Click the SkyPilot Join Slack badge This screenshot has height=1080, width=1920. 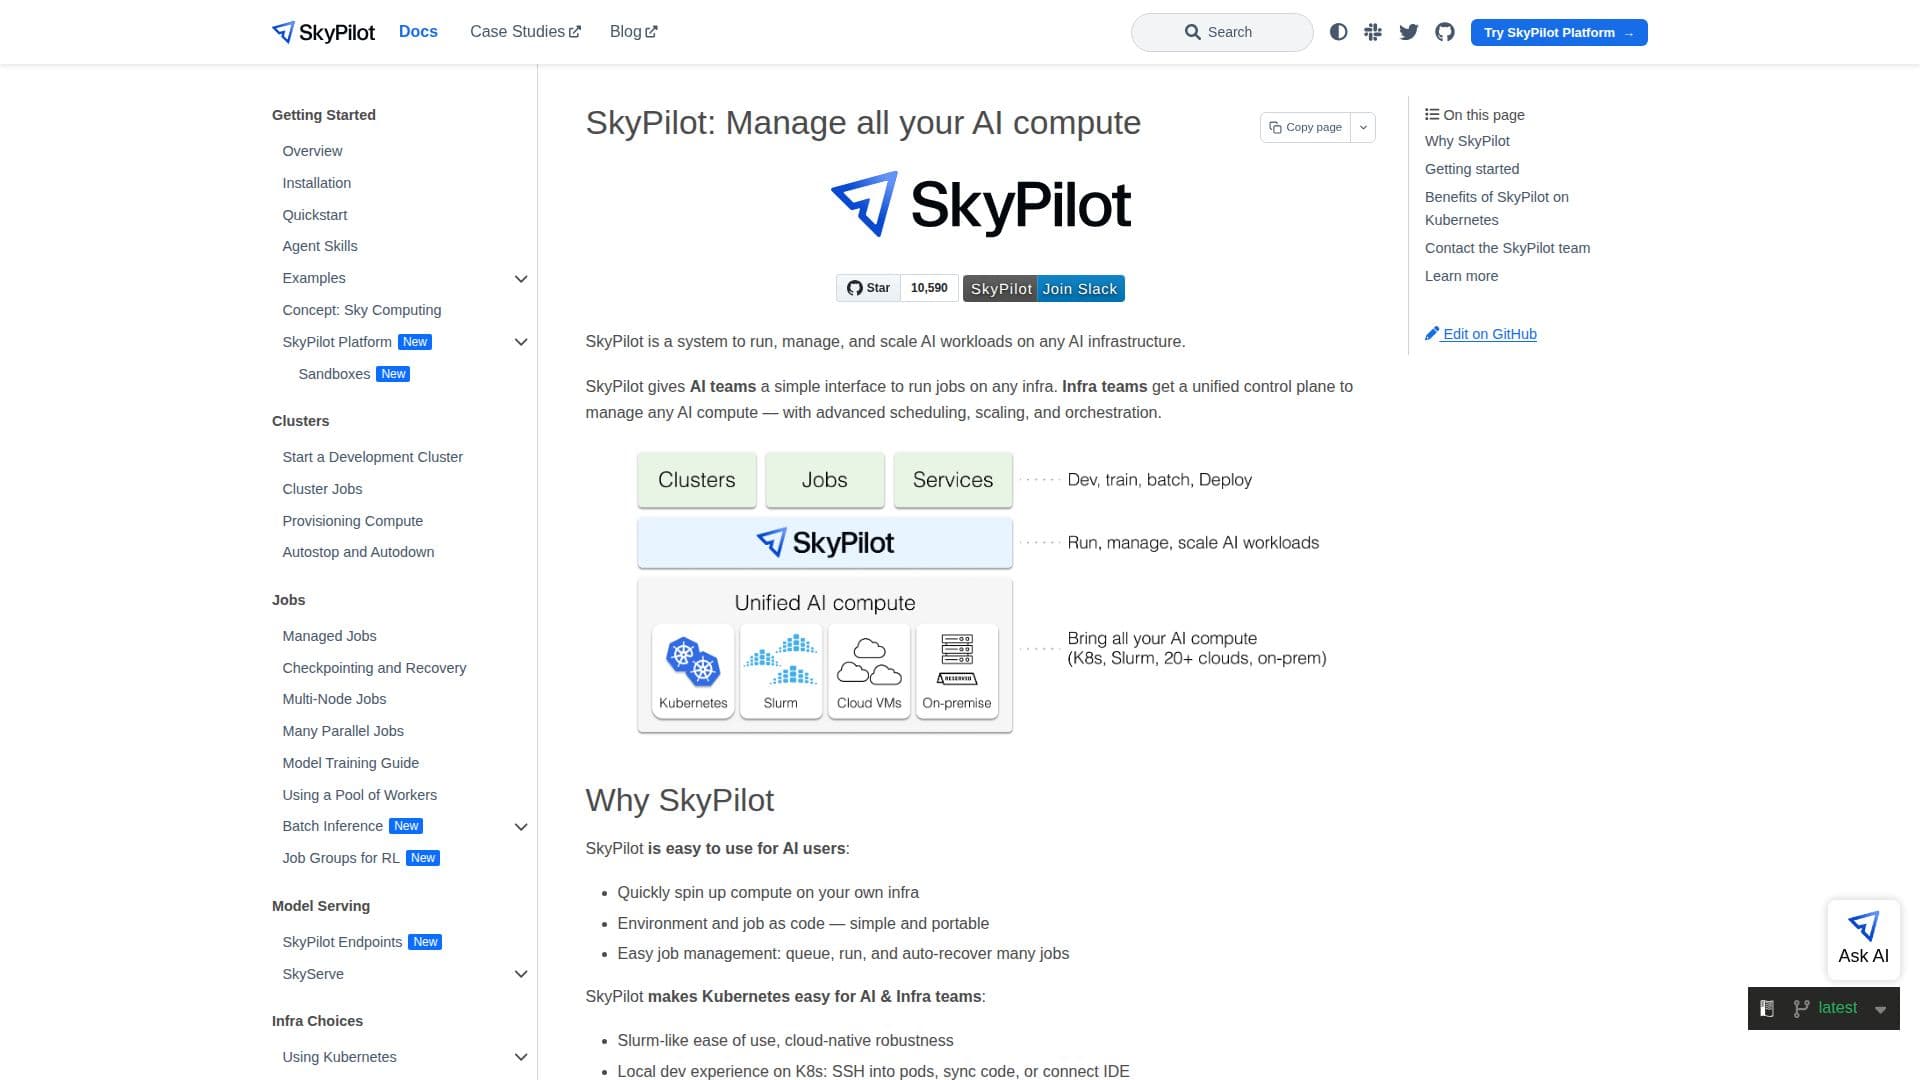point(1043,288)
